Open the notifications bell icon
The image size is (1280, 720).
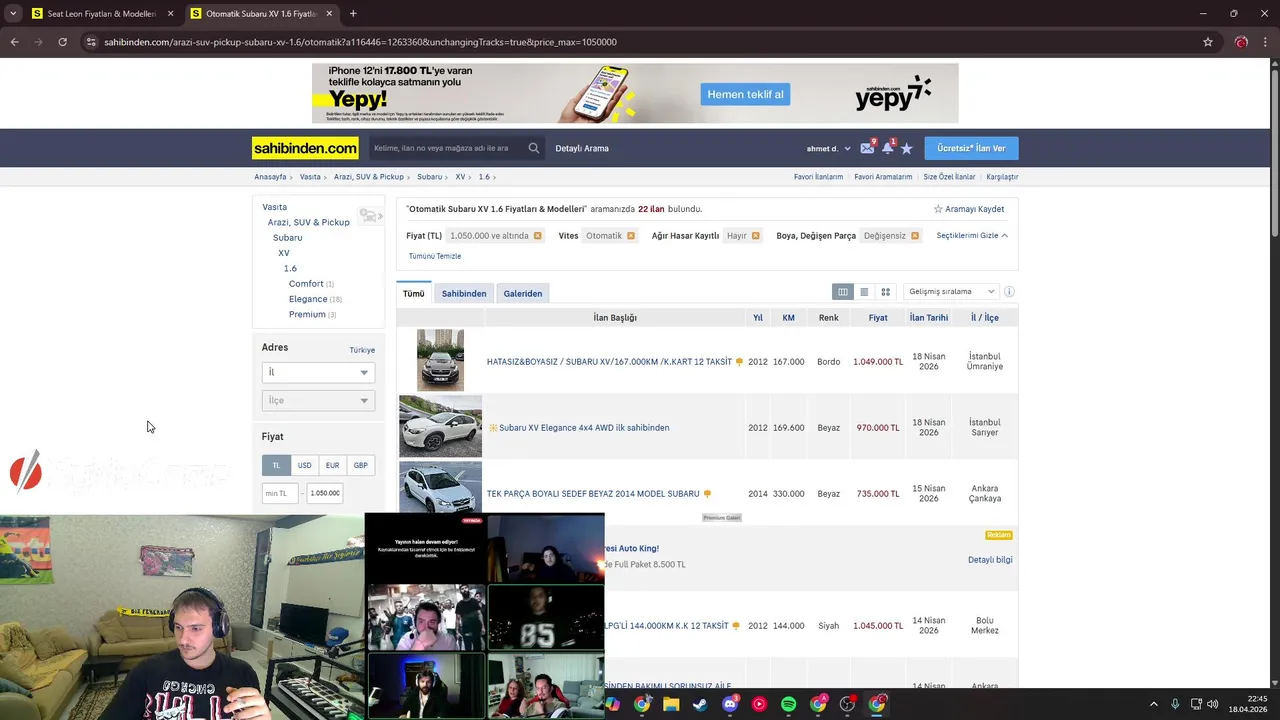[x=887, y=148]
